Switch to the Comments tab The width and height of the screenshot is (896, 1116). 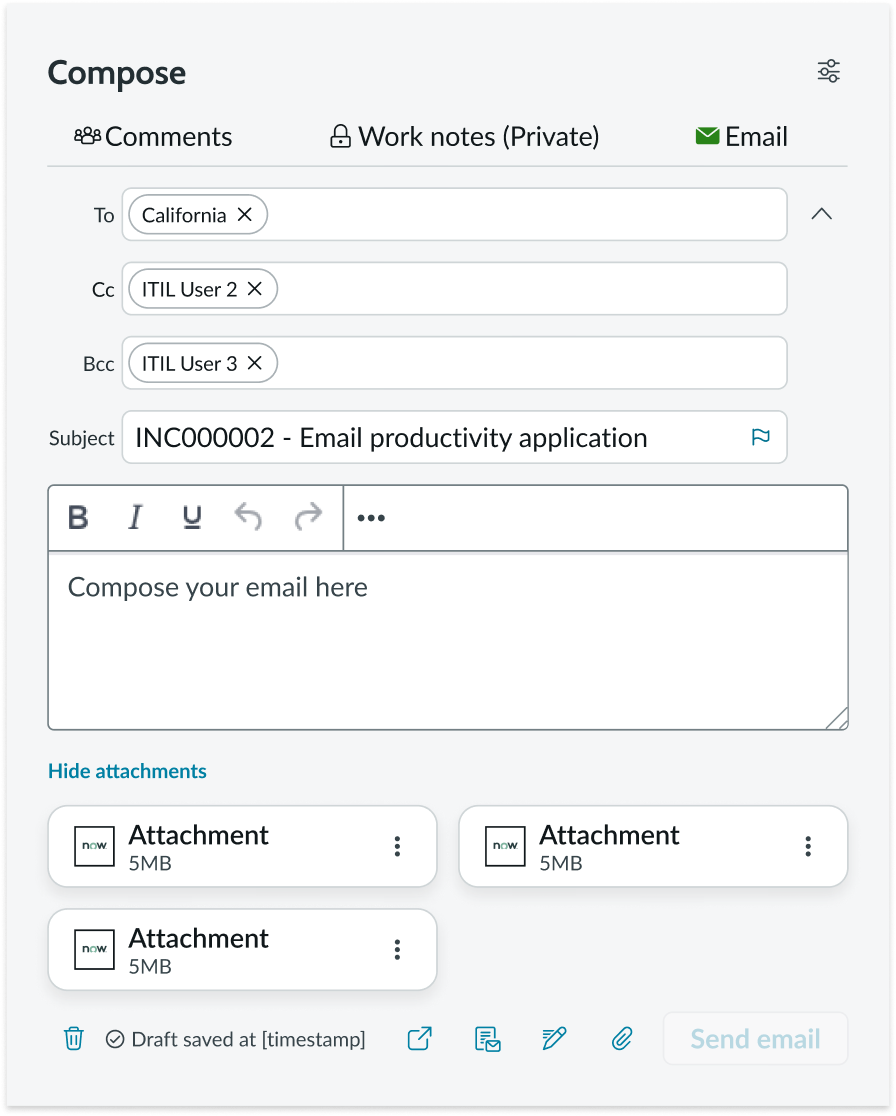click(x=154, y=137)
